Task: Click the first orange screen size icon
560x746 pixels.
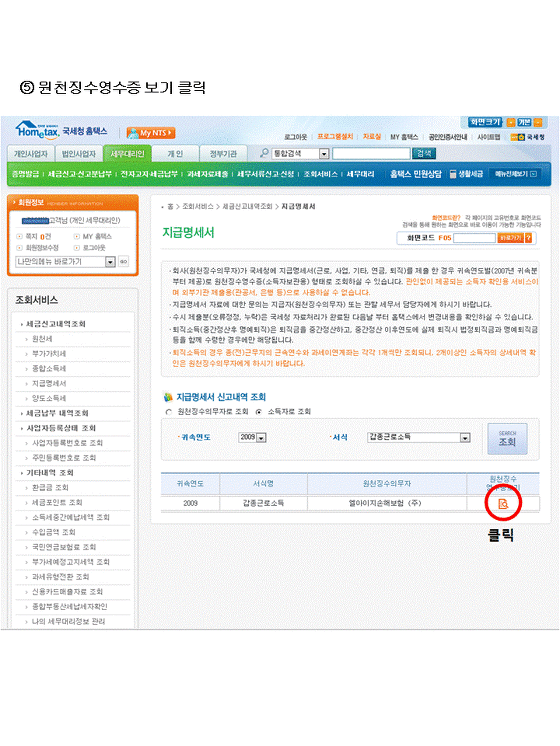Action: pos(511,122)
